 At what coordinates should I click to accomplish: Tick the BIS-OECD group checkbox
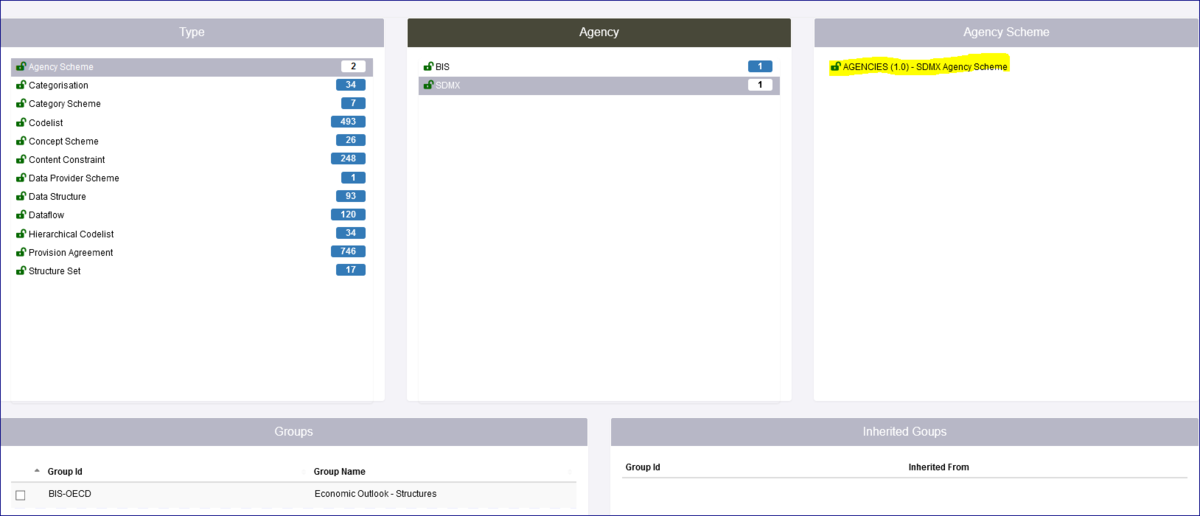pyautogui.click(x=20, y=495)
